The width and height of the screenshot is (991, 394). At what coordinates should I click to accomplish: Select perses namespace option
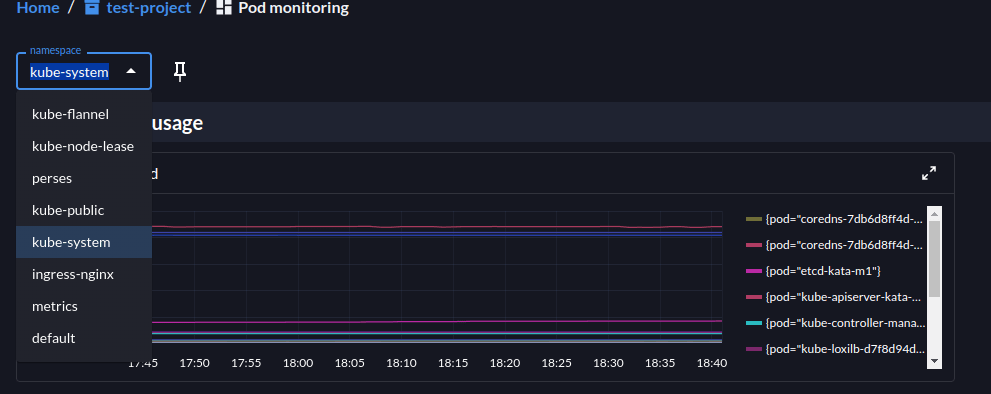[84, 178]
